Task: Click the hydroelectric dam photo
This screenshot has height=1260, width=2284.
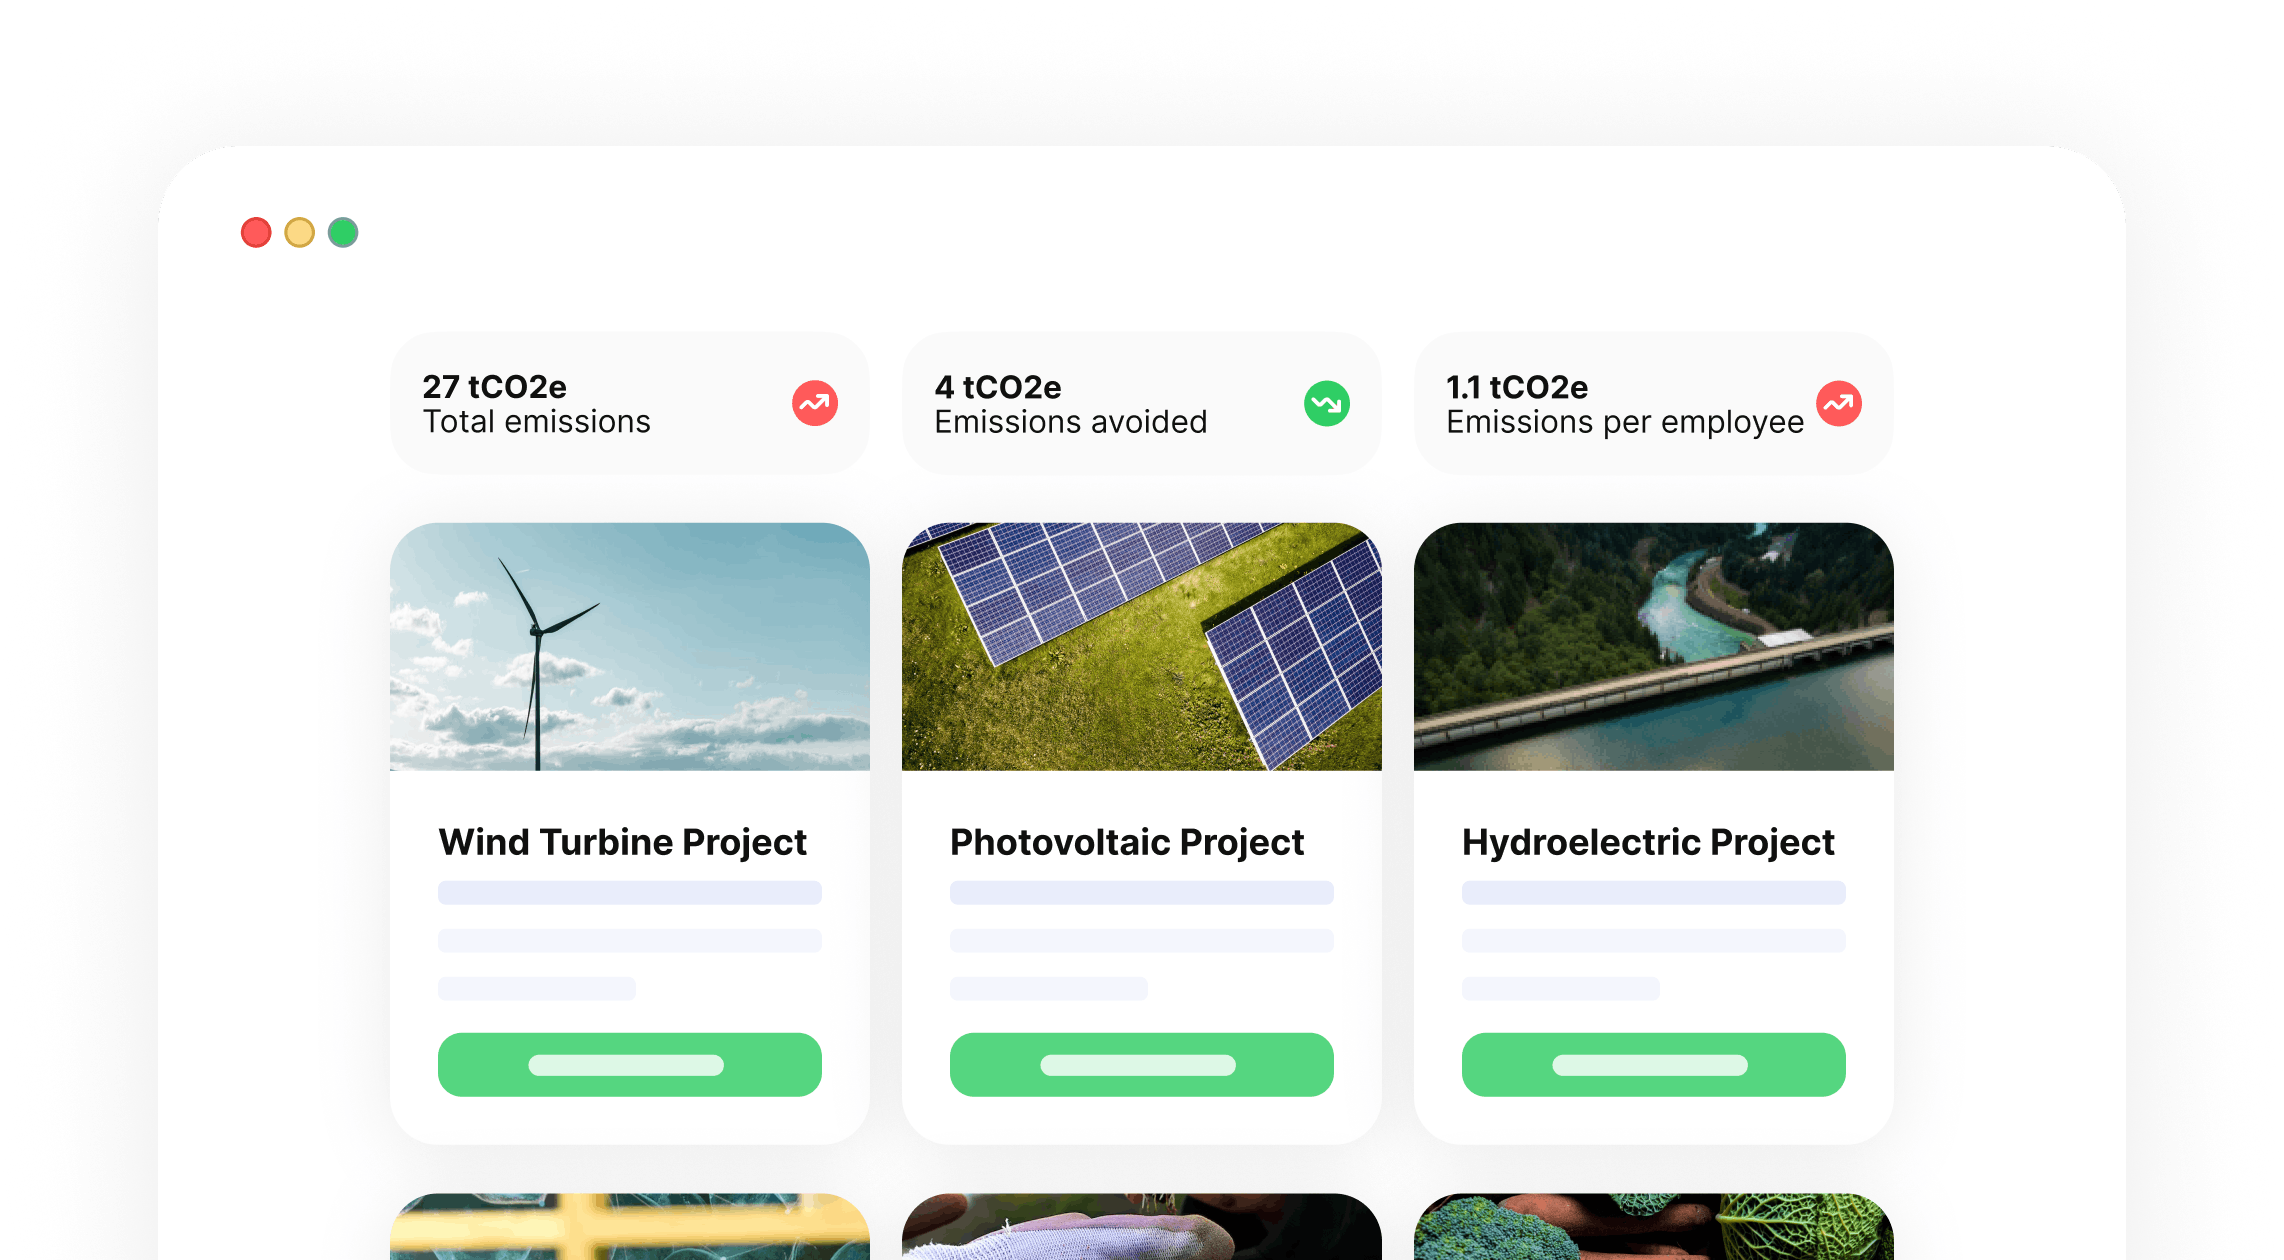Action: point(1654,646)
